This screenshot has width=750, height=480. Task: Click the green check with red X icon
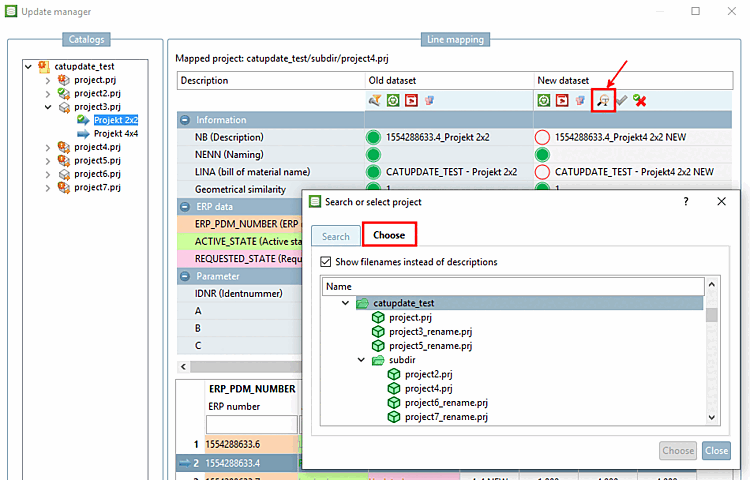640,100
